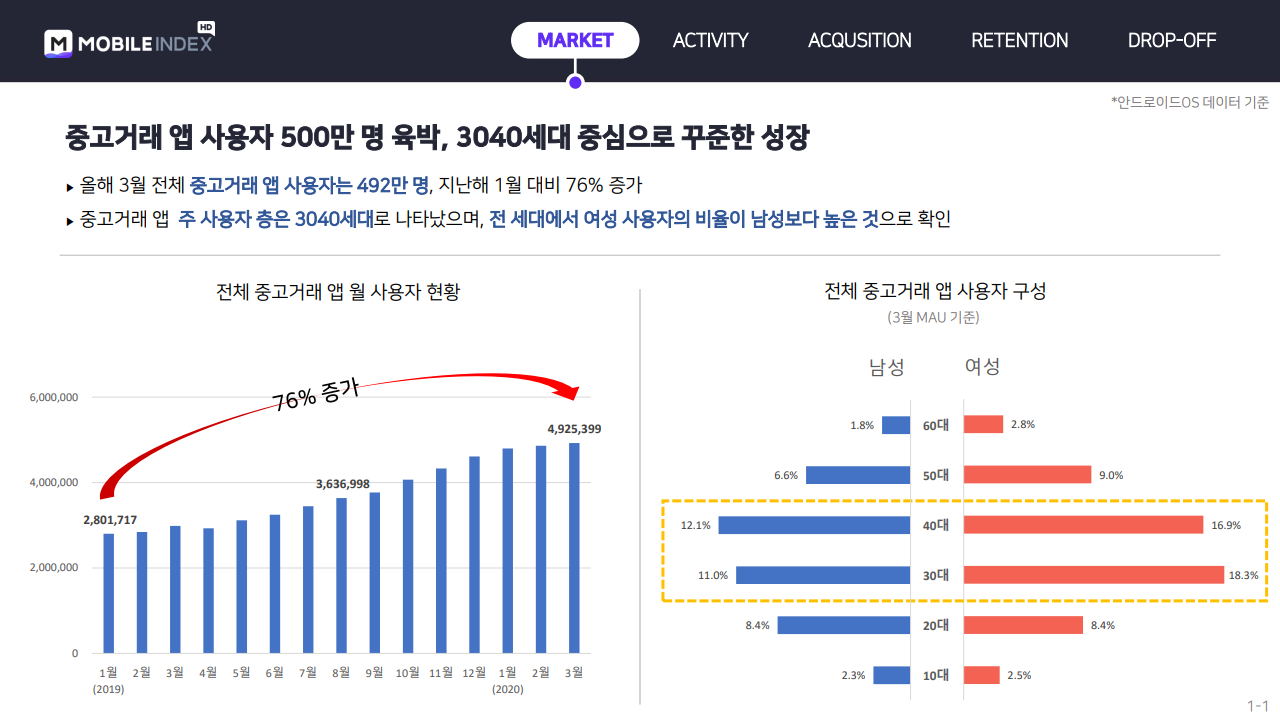1280x720 pixels.
Task: Click the purple dot marker under MARKET
Action: point(575,82)
